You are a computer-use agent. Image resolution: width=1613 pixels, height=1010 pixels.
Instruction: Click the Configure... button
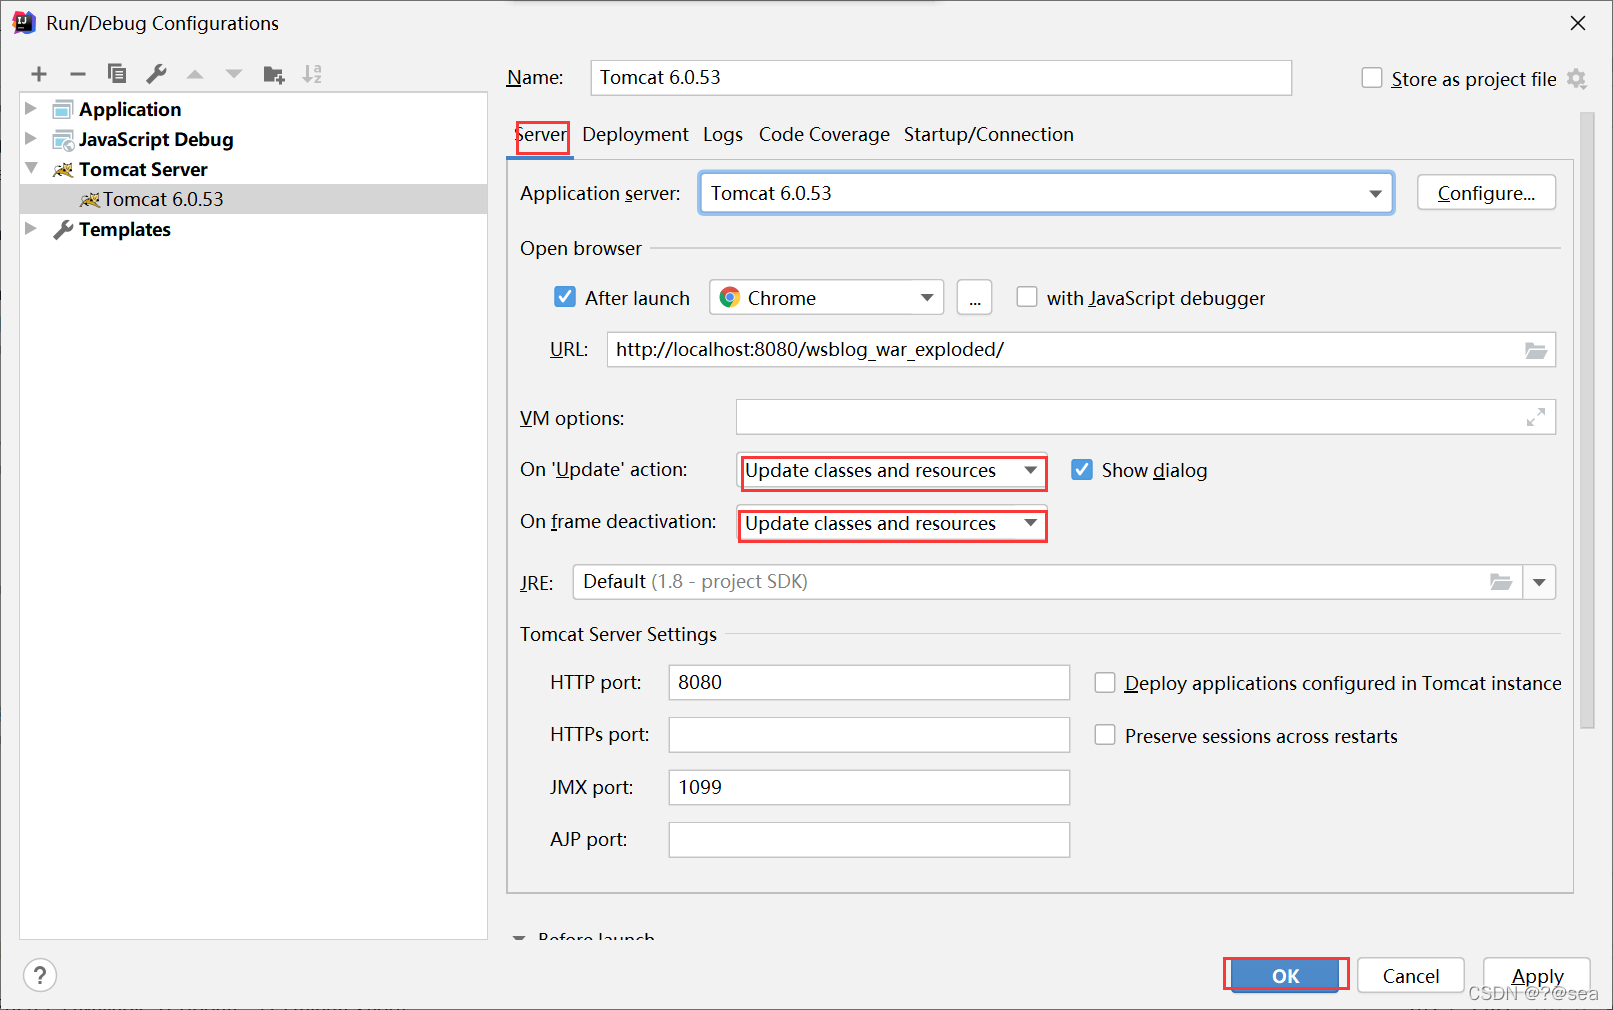click(x=1486, y=193)
